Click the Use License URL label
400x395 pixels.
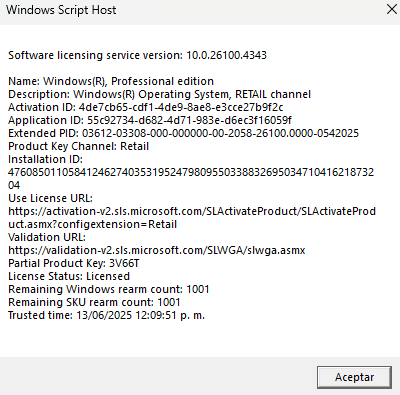(50, 198)
